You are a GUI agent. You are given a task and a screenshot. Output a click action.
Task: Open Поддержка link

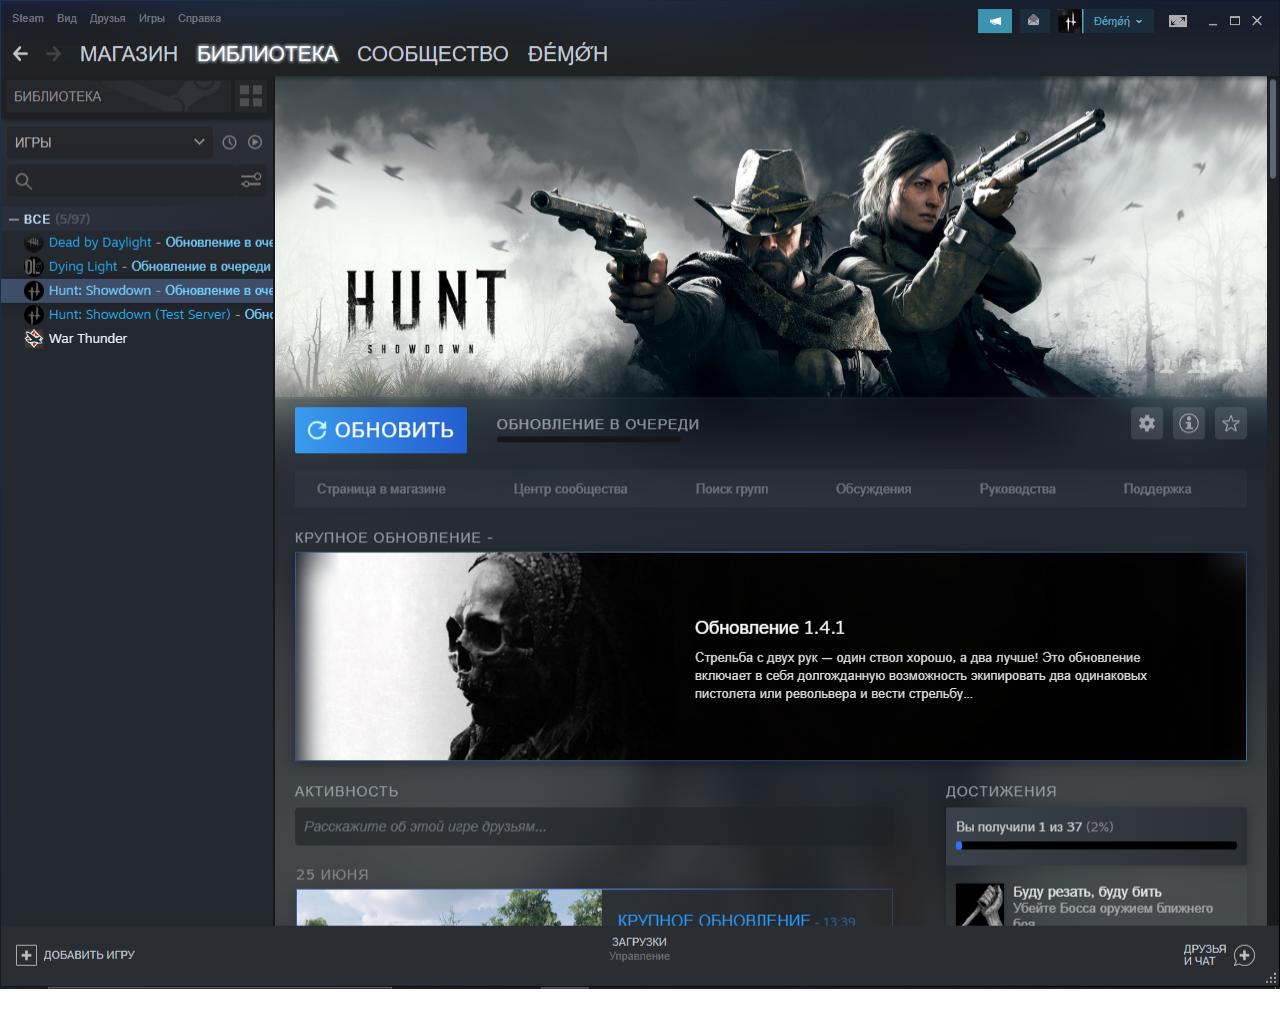[1157, 489]
